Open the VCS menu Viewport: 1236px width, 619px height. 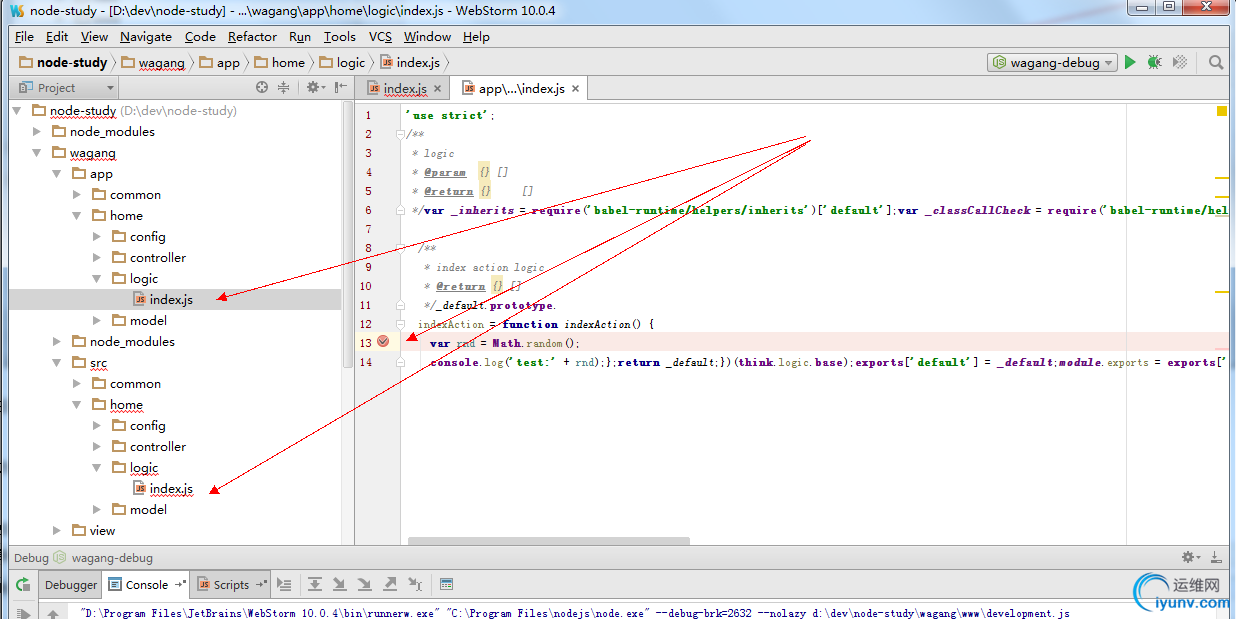380,37
